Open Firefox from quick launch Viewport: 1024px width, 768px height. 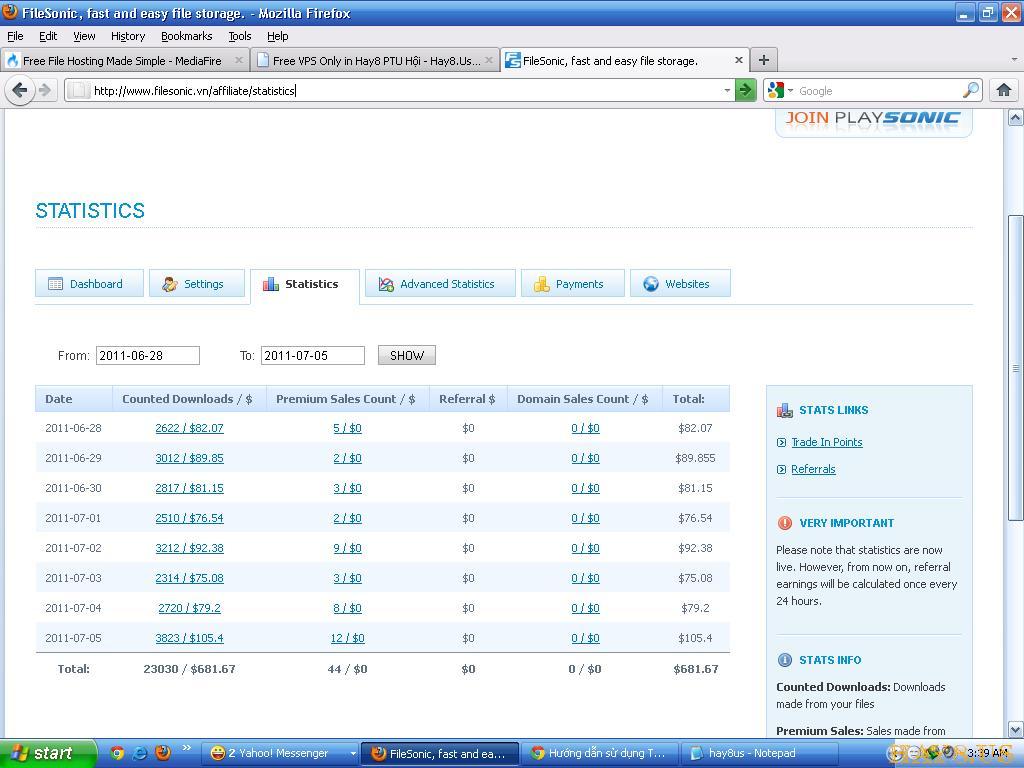162,753
